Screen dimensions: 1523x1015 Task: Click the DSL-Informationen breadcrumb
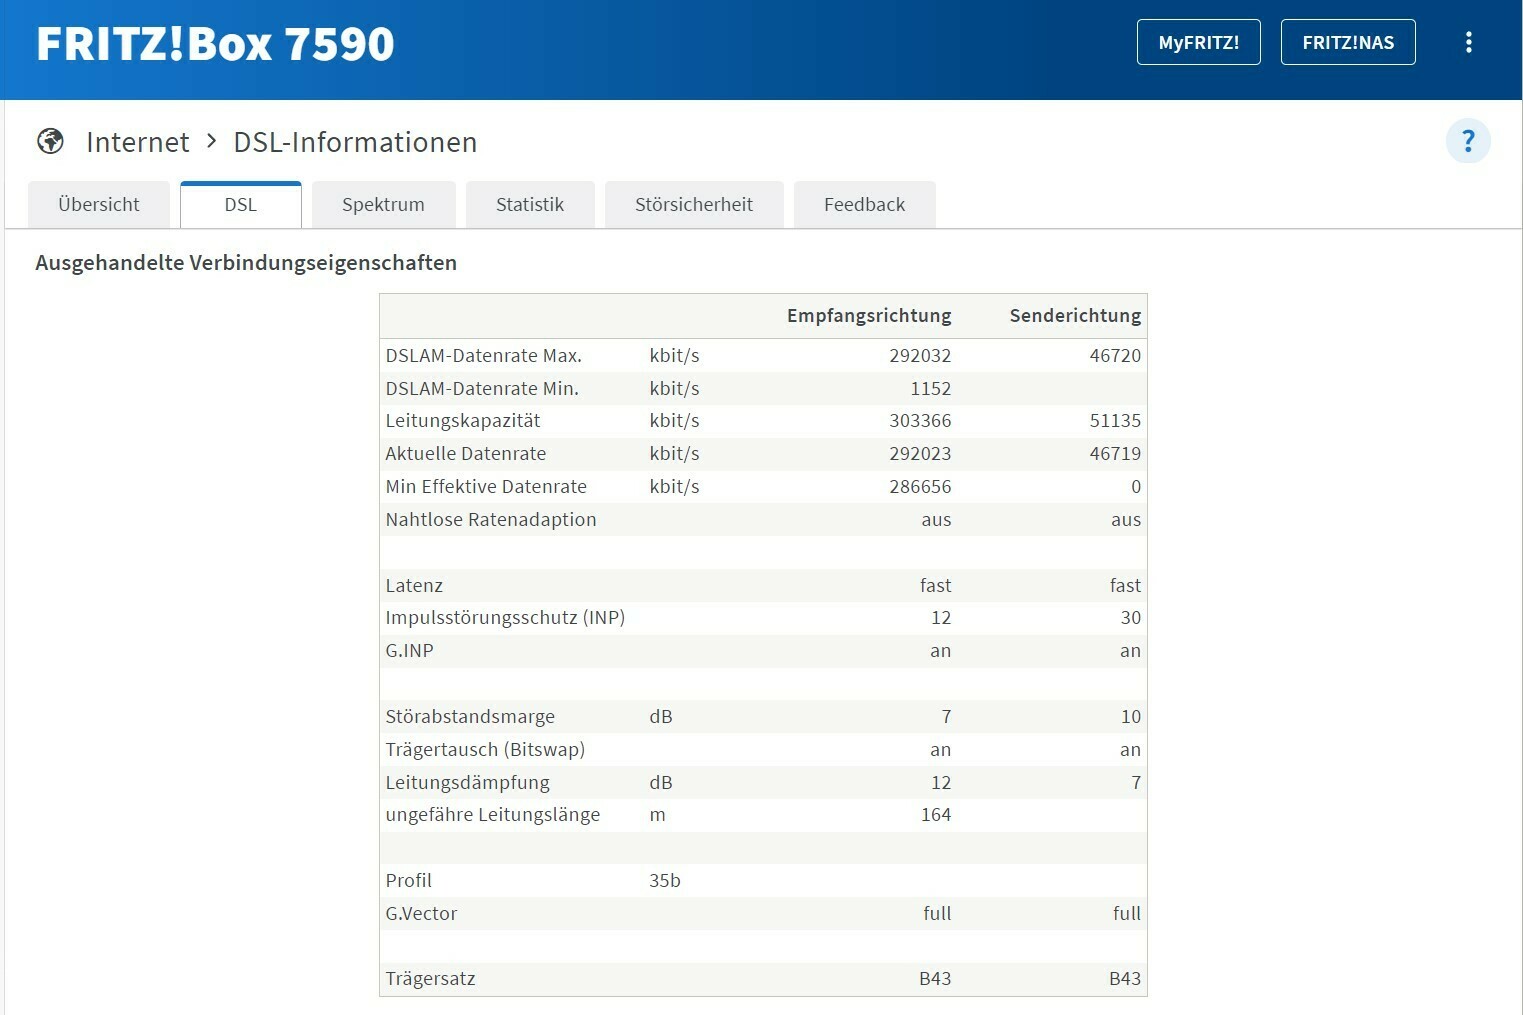pyautogui.click(x=355, y=142)
